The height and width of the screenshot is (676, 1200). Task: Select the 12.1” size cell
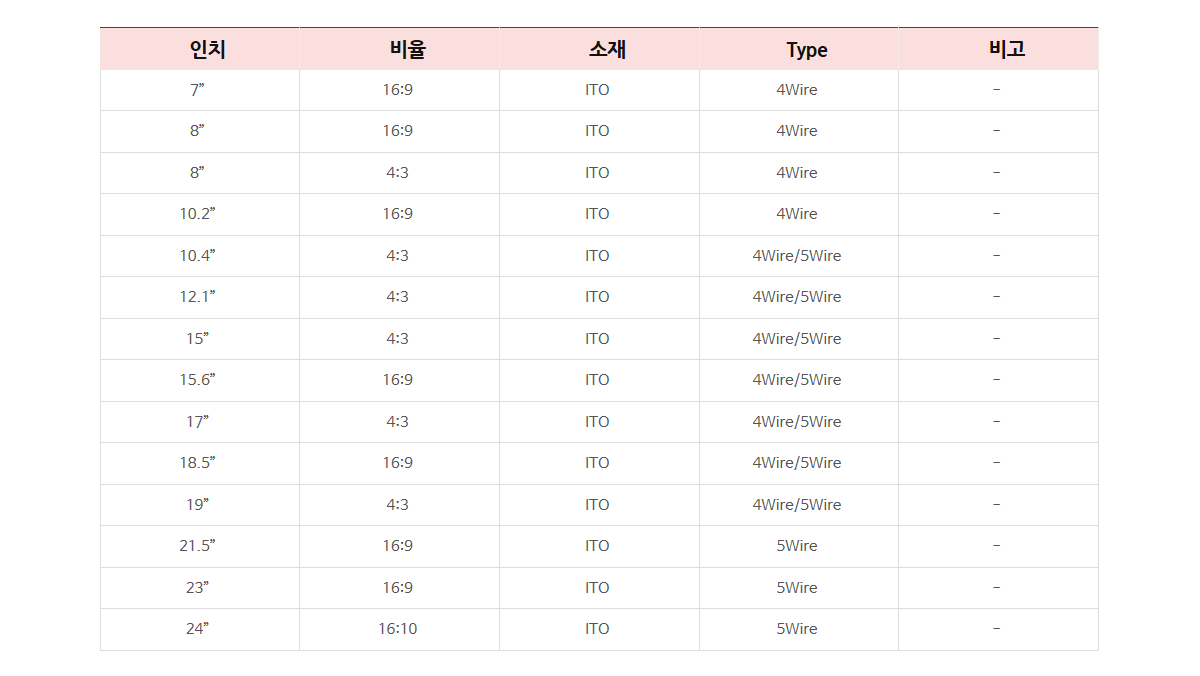click(x=200, y=297)
